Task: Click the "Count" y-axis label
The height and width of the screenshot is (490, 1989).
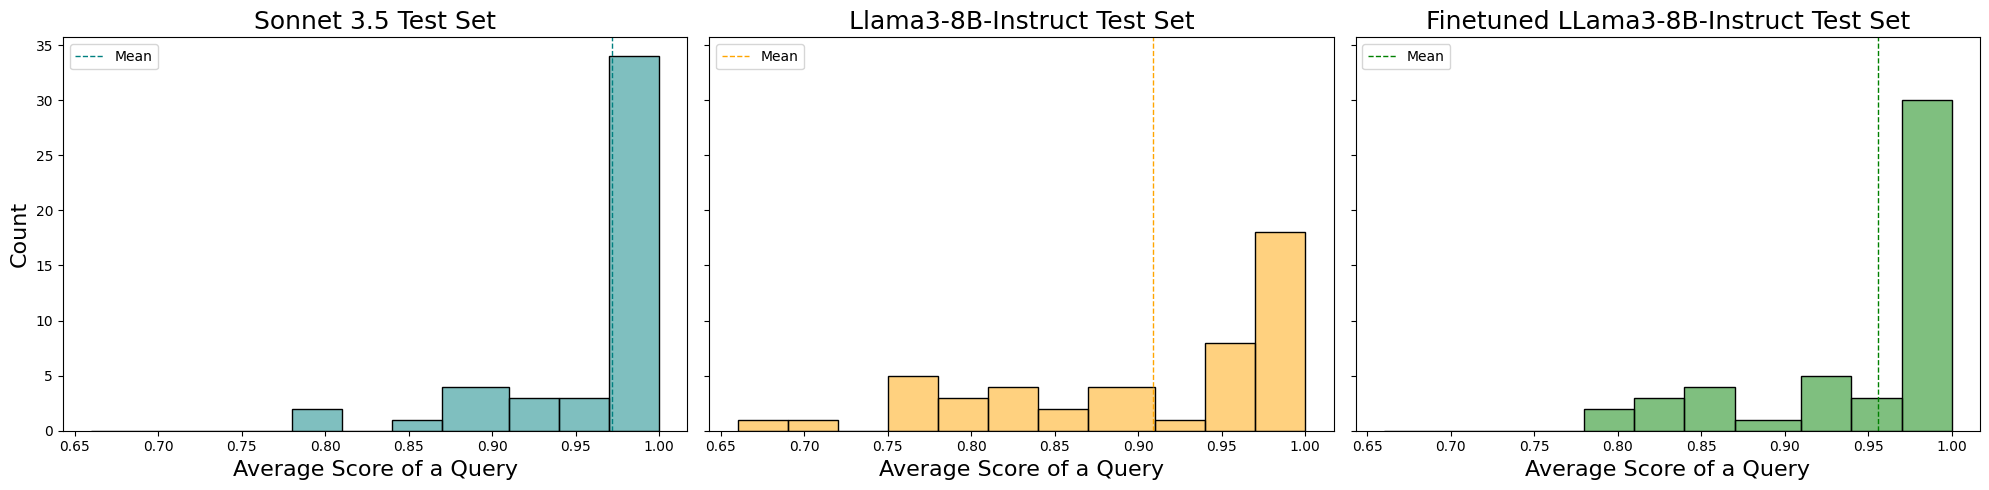Action: point(19,235)
